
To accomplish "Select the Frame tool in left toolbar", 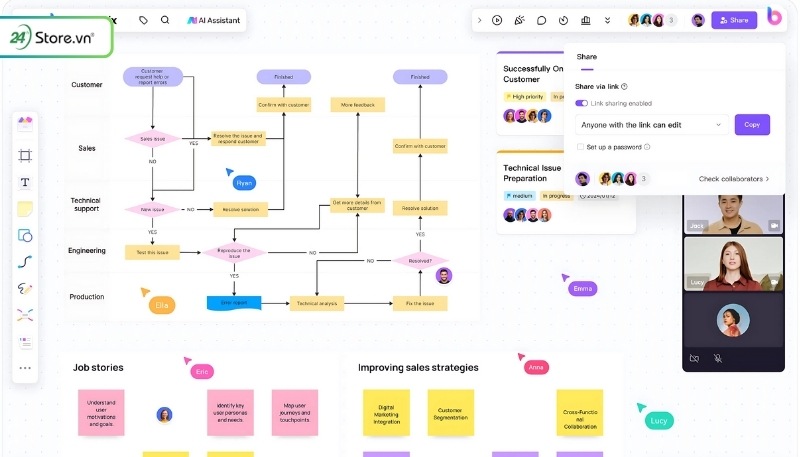I will tap(25, 156).
